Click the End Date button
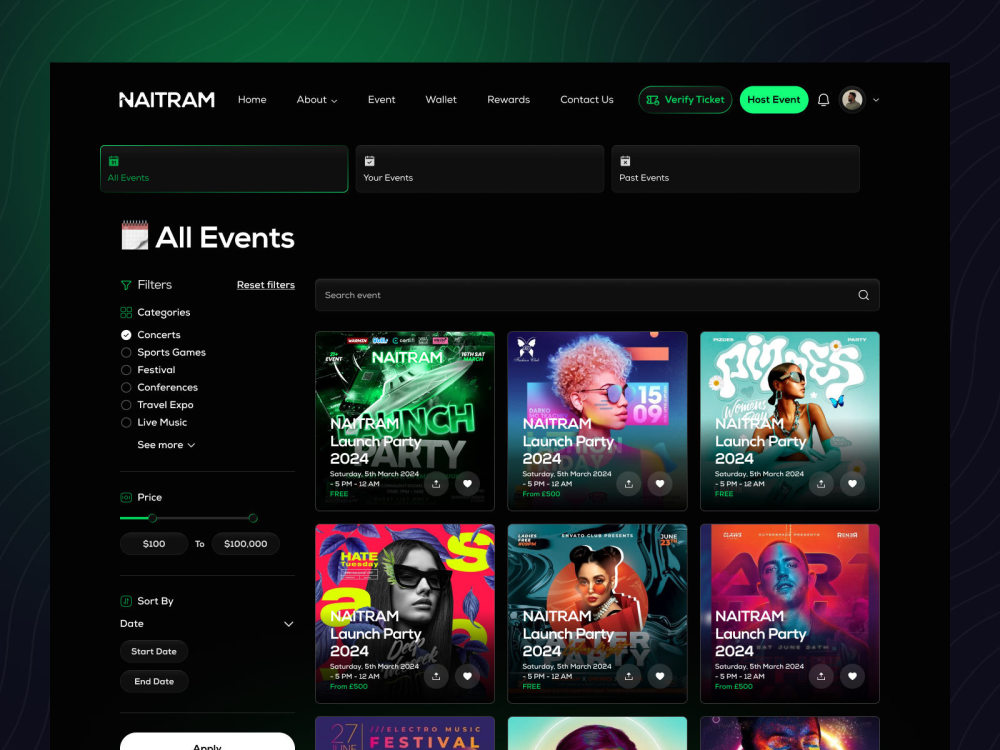 [154, 682]
